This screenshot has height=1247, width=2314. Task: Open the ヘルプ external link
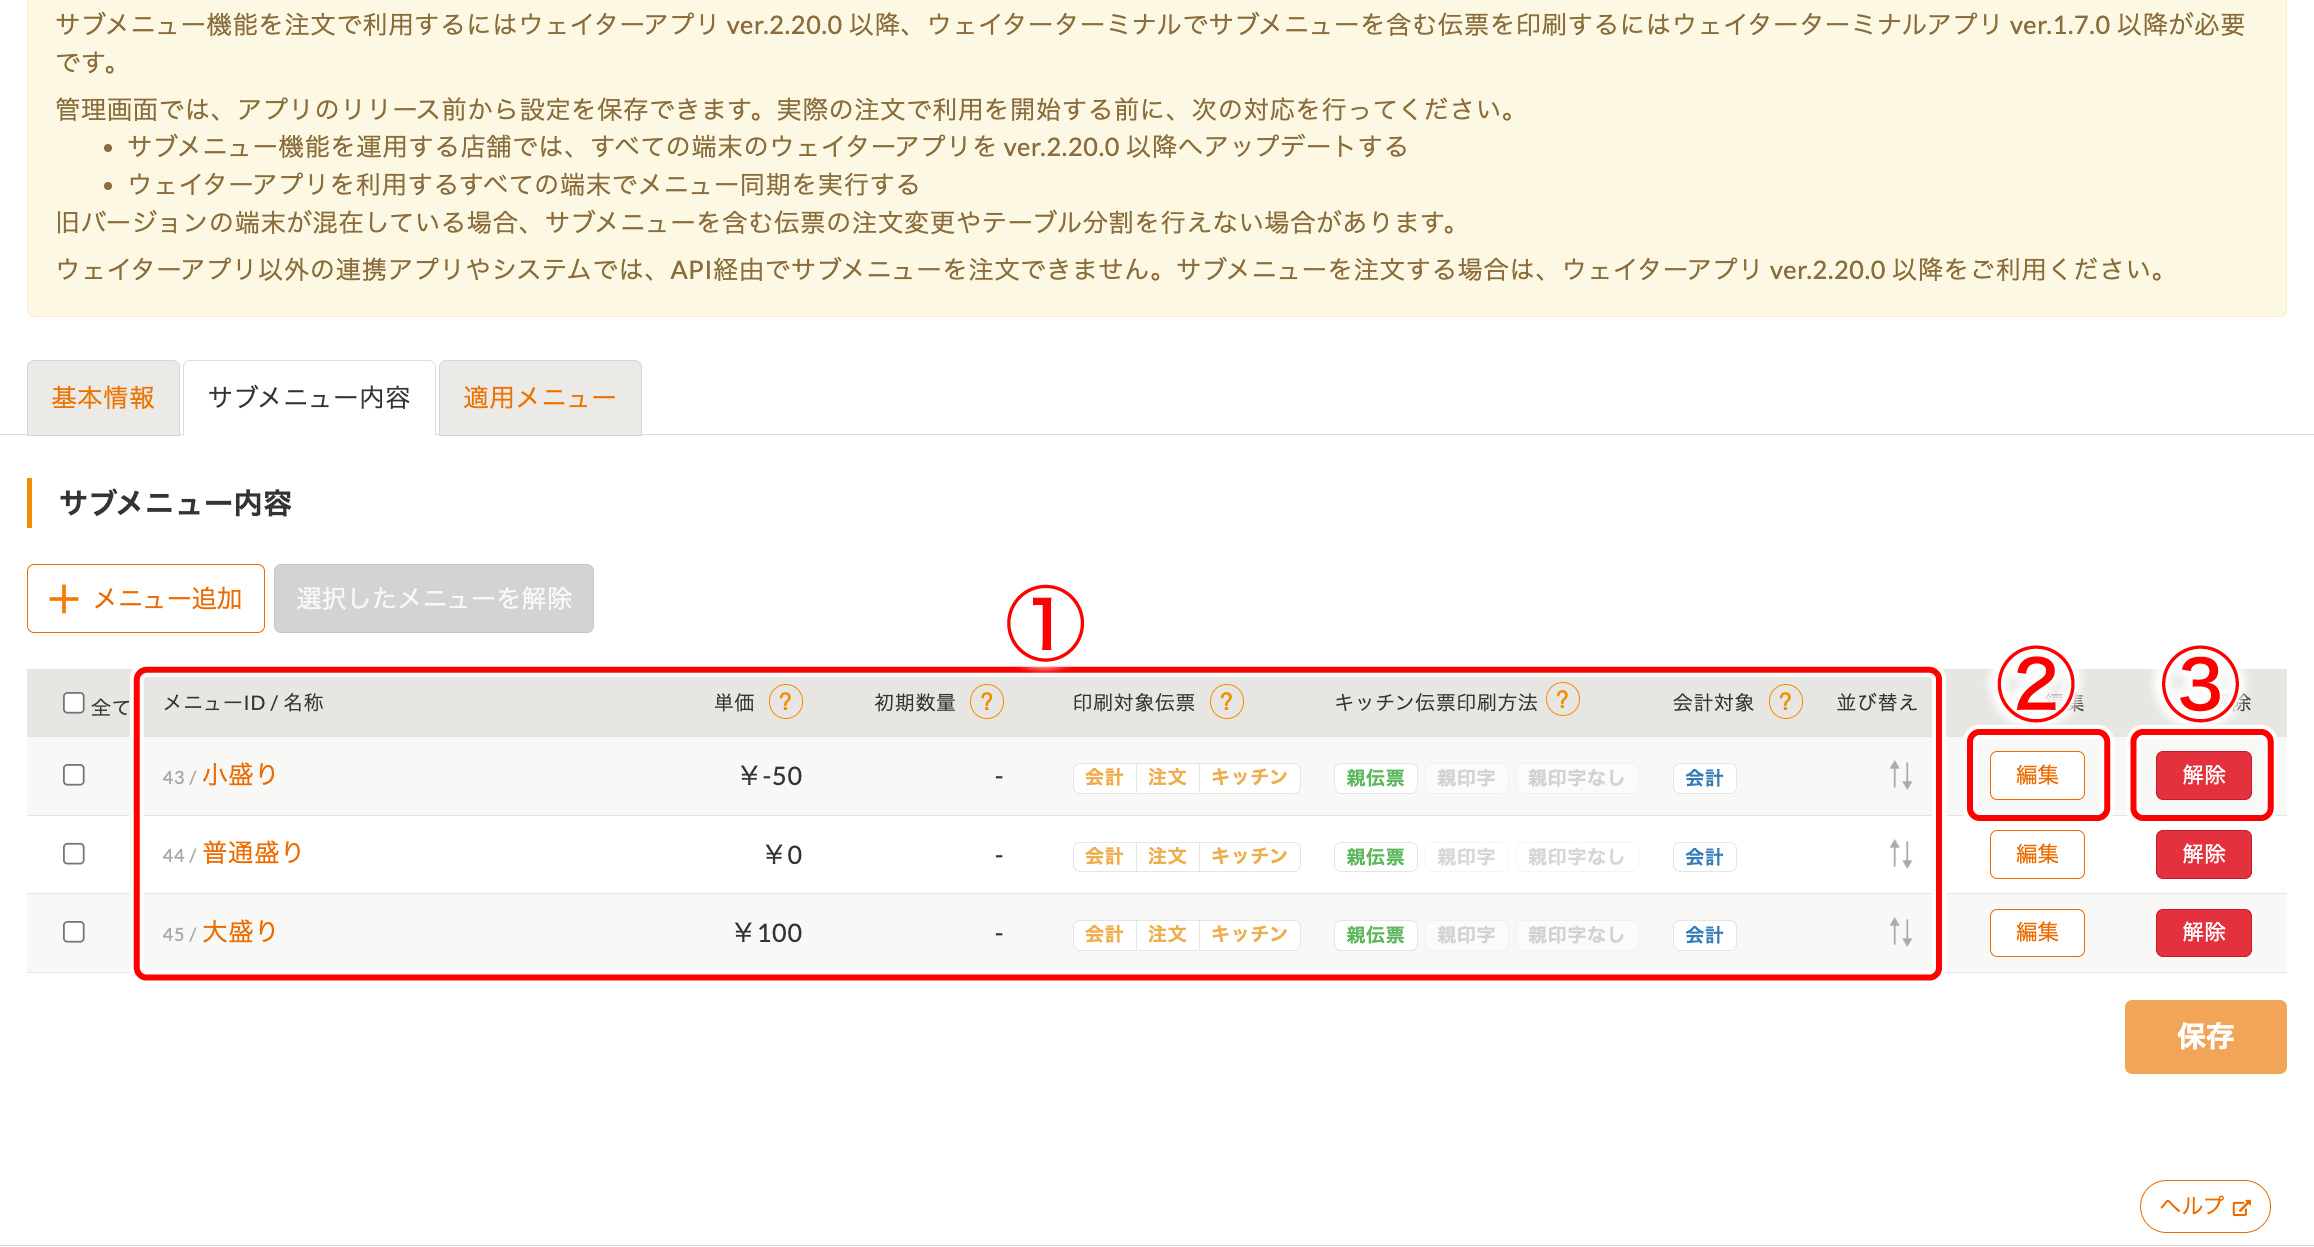(x=2205, y=1206)
